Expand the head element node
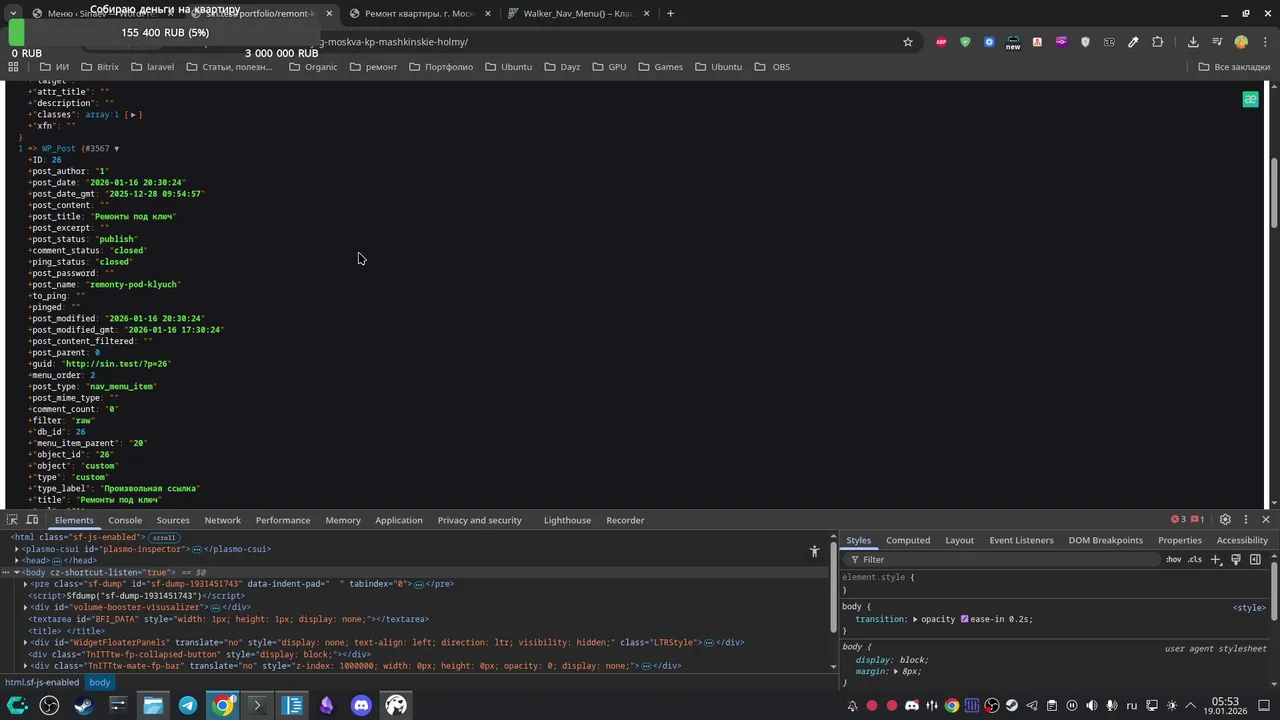The width and height of the screenshot is (1280, 720). (x=17, y=561)
